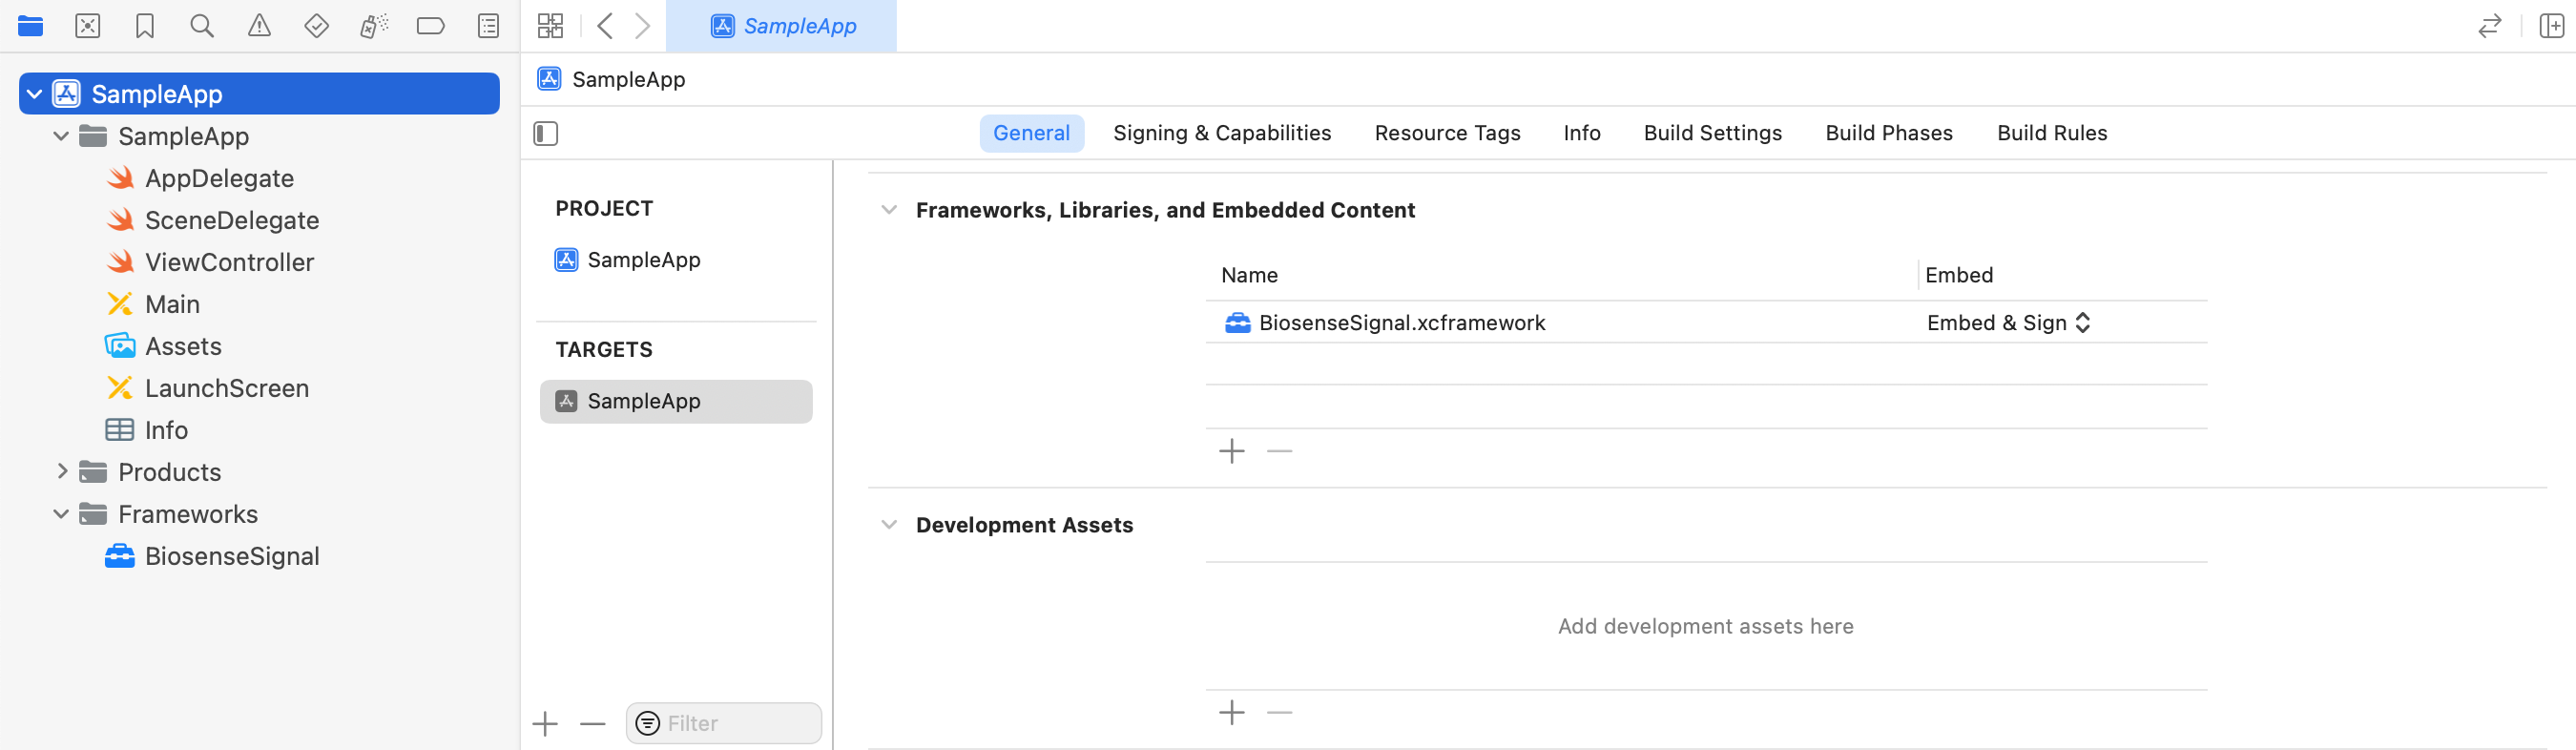Collapse the Development Assets section
The height and width of the screenshot is (750, 2576).
[x=889, y=525]
